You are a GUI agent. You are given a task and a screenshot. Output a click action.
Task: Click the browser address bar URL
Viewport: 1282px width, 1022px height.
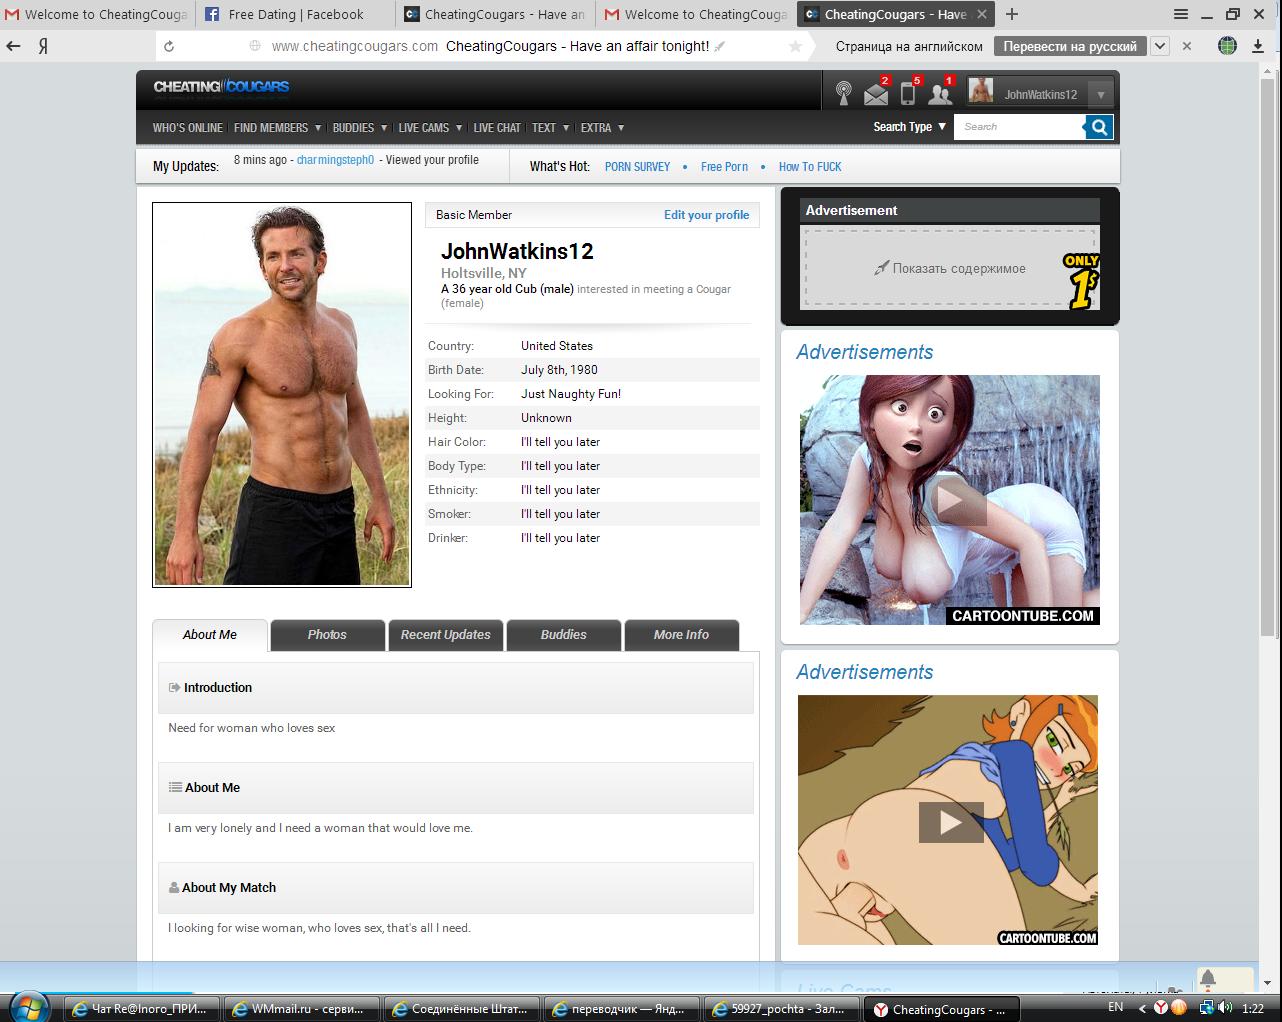point(354,46)
